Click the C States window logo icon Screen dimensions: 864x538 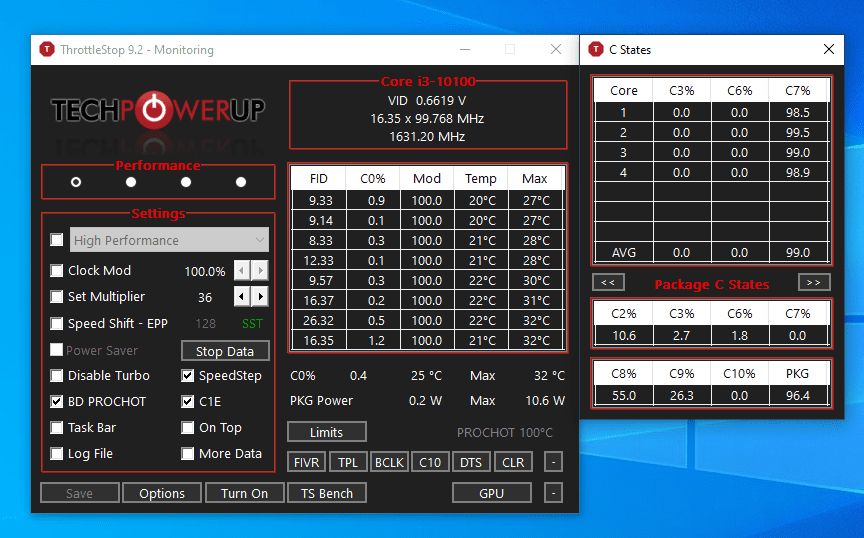(596, 50)
